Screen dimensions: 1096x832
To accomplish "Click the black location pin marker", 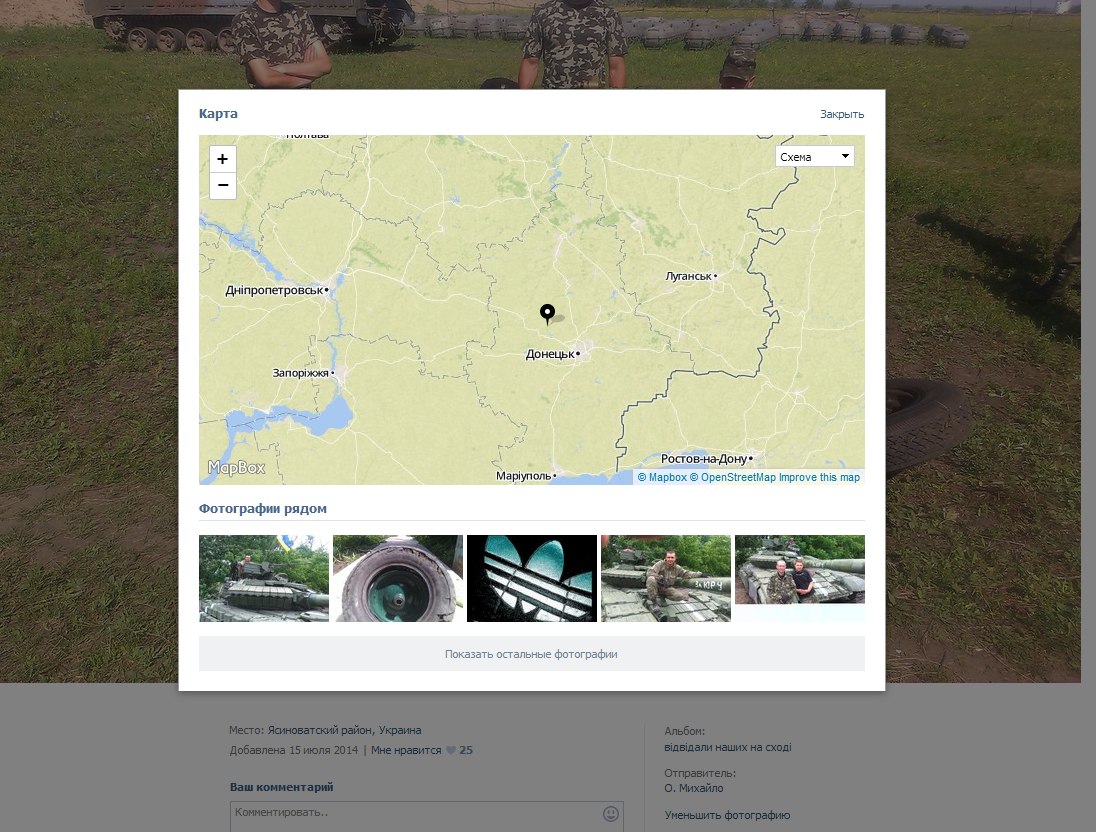I will pyautogui.click(x=547, y=314).
